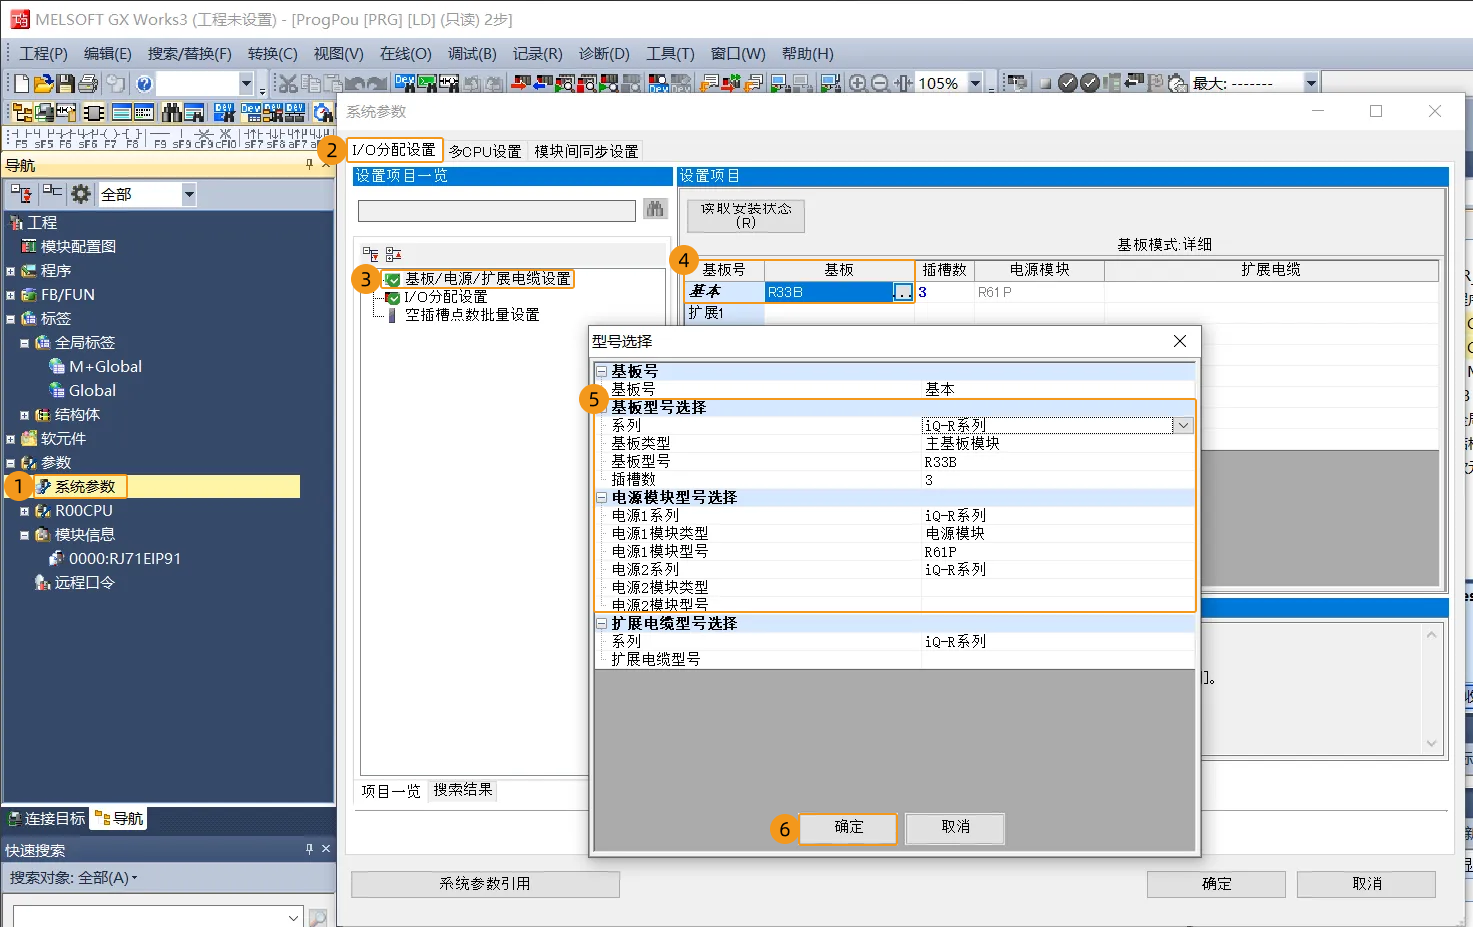Click the collapse-all tree icon above setting list
1473x927 pixels.
[393, 254]
